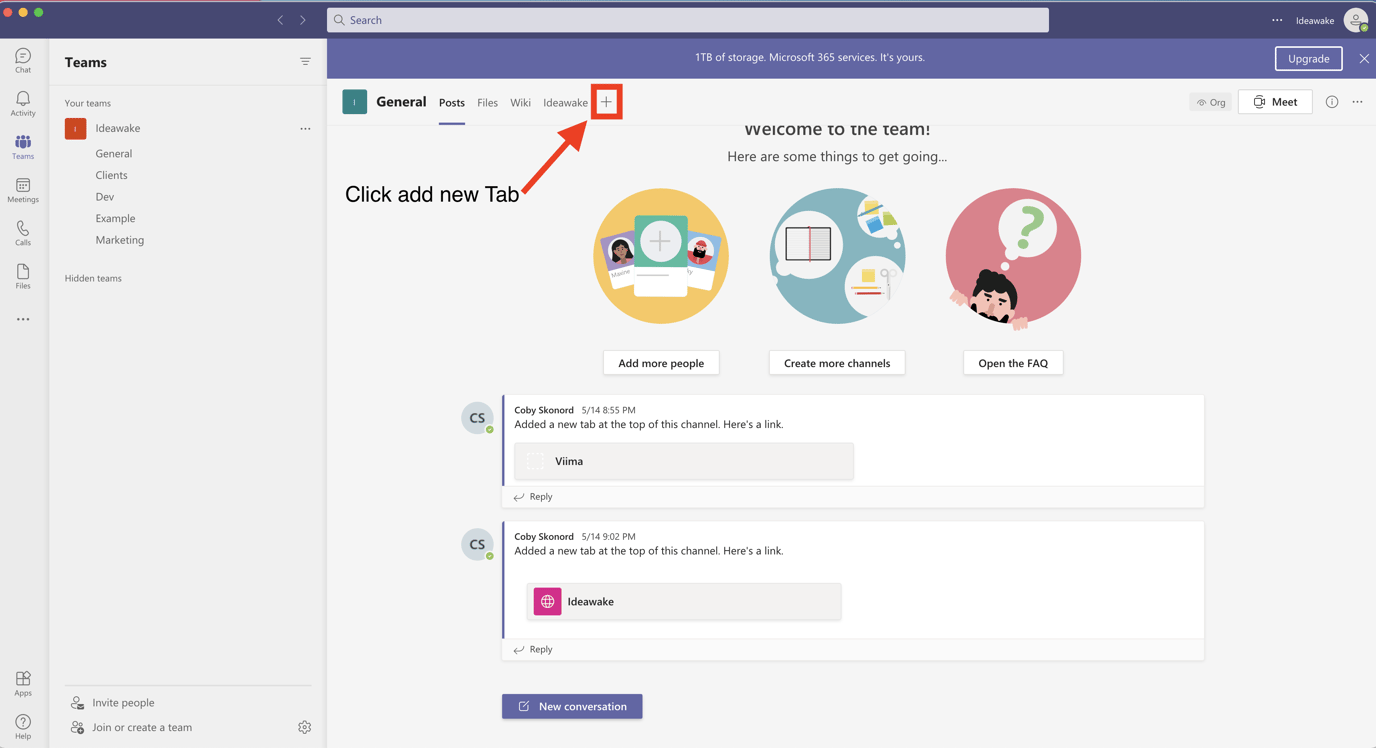Click Invite people link
The image size is (1376, 748).
(x=123, y=703)
